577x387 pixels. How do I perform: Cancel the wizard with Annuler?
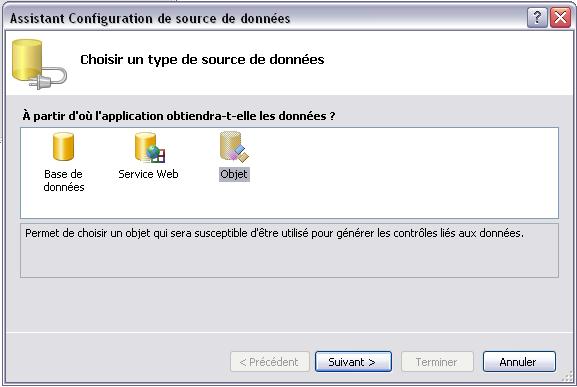(519, 362)
